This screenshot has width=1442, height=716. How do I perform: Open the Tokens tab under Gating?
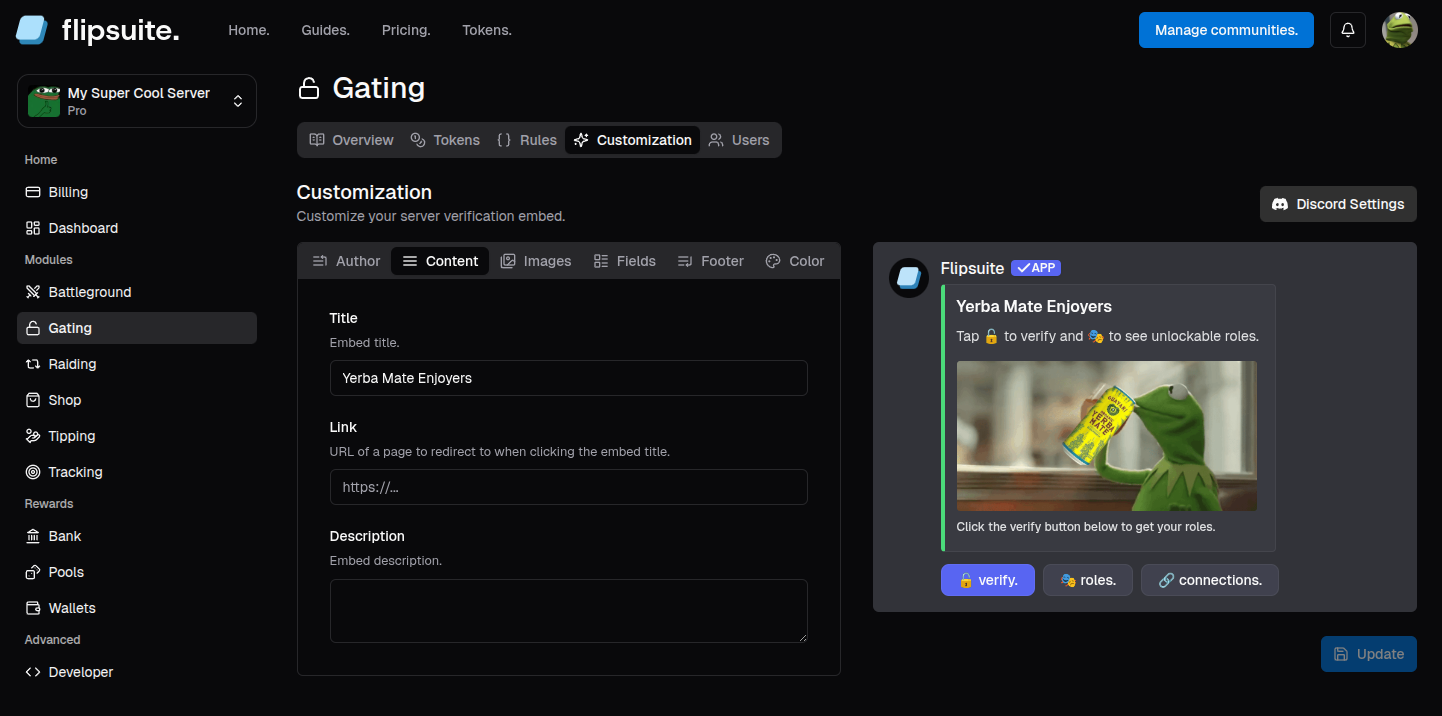pyautogui.click(x=445, y=140)
